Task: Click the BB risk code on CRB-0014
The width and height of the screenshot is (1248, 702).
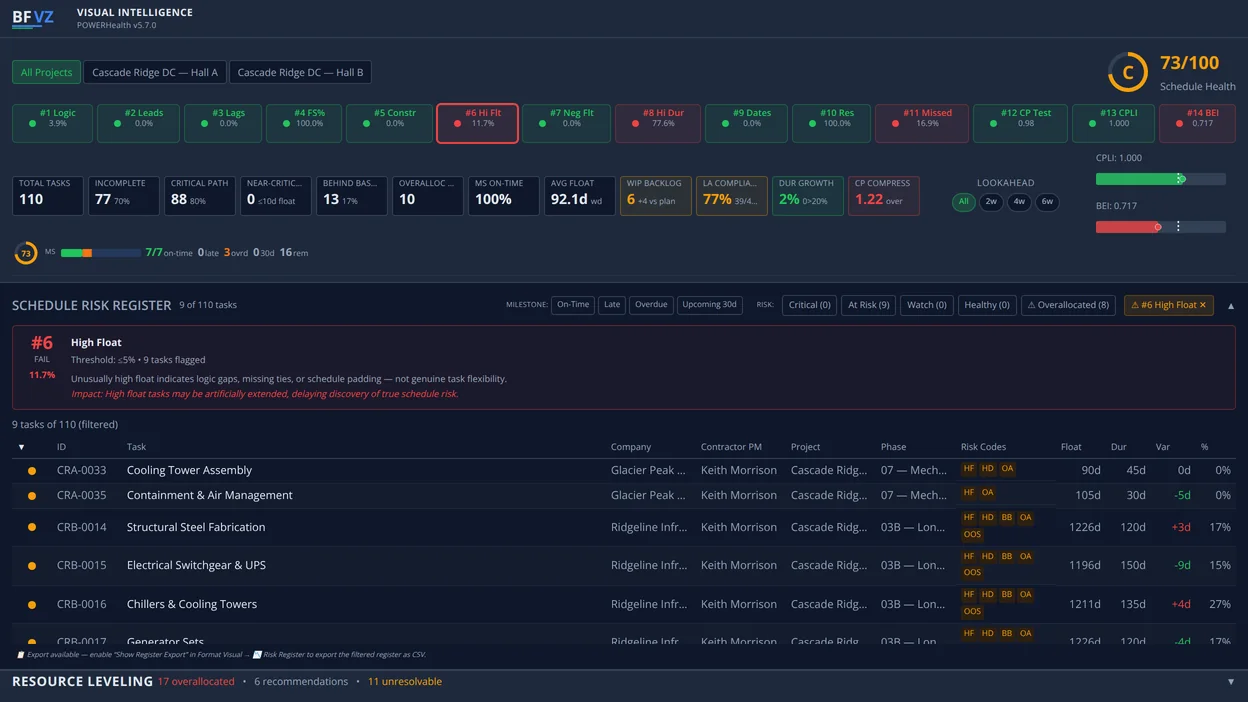Action: pyautogui.click(x=1007, y=518)
